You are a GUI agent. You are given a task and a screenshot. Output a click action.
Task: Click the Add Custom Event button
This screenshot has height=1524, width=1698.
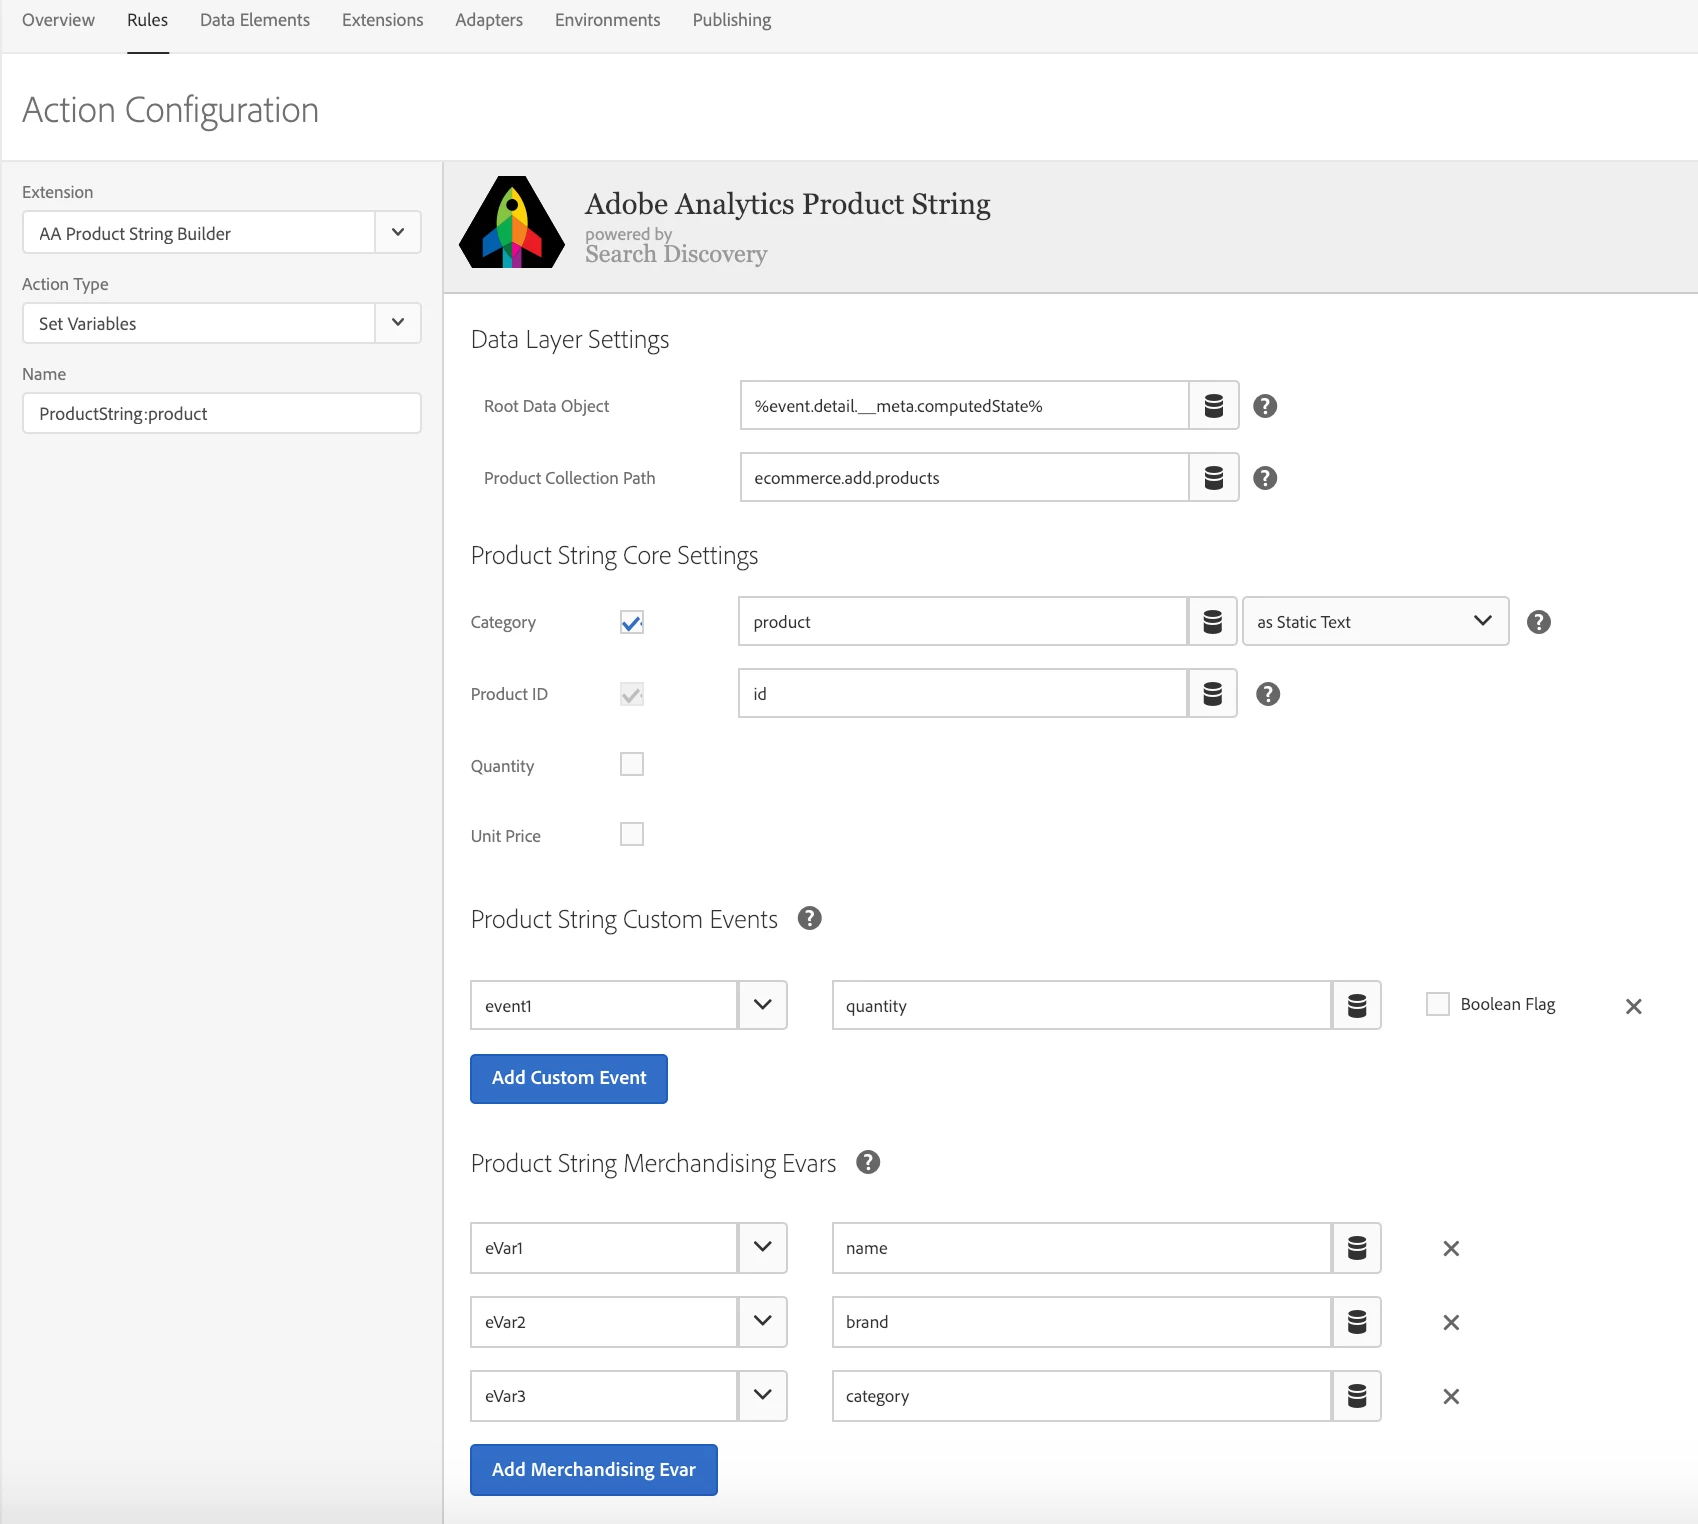pos(569,1079)
